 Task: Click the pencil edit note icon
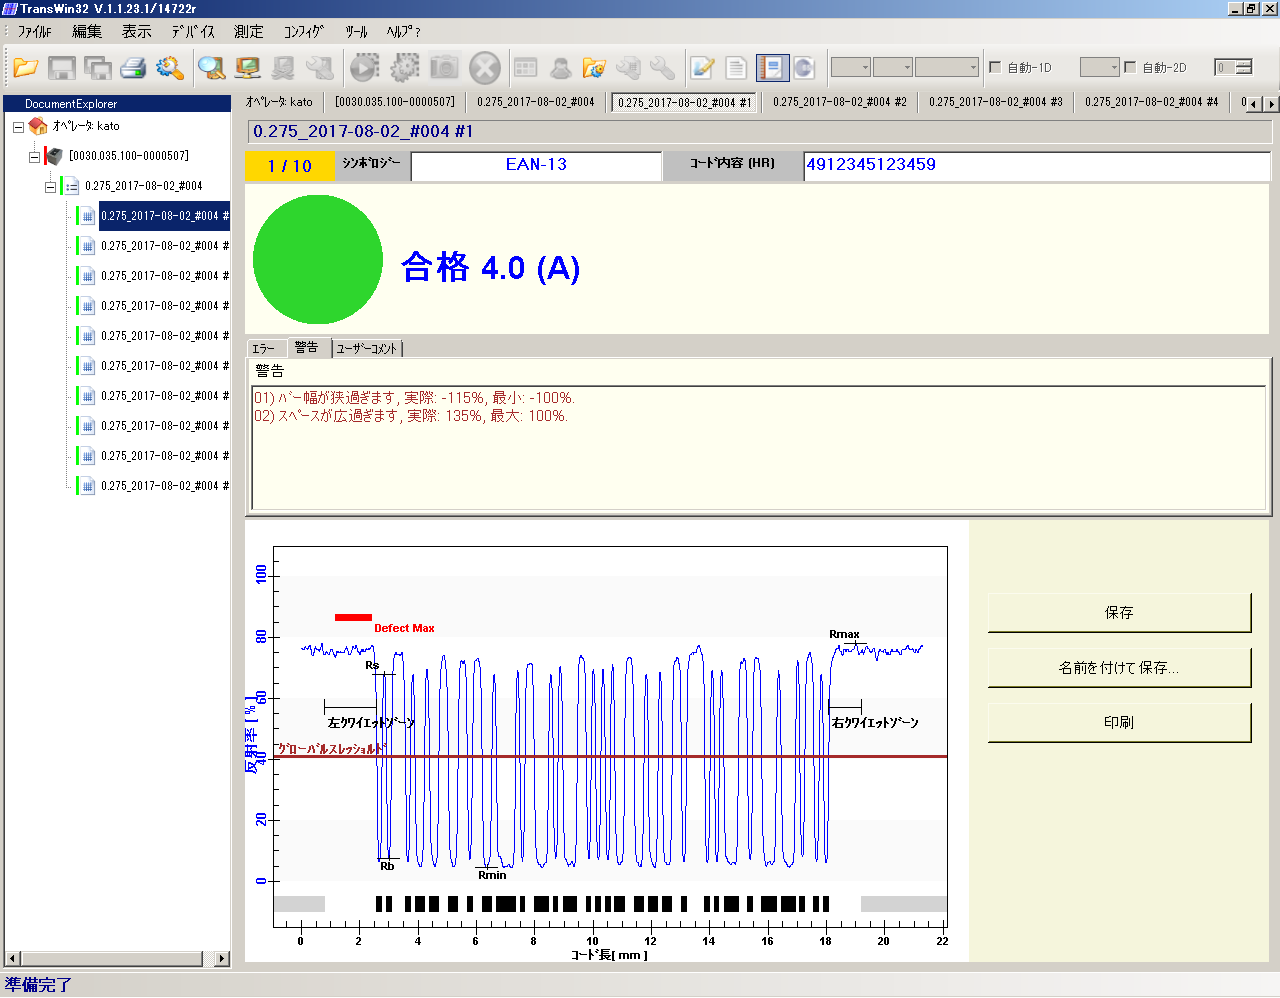pyautogui.click(x=702, y=68)
